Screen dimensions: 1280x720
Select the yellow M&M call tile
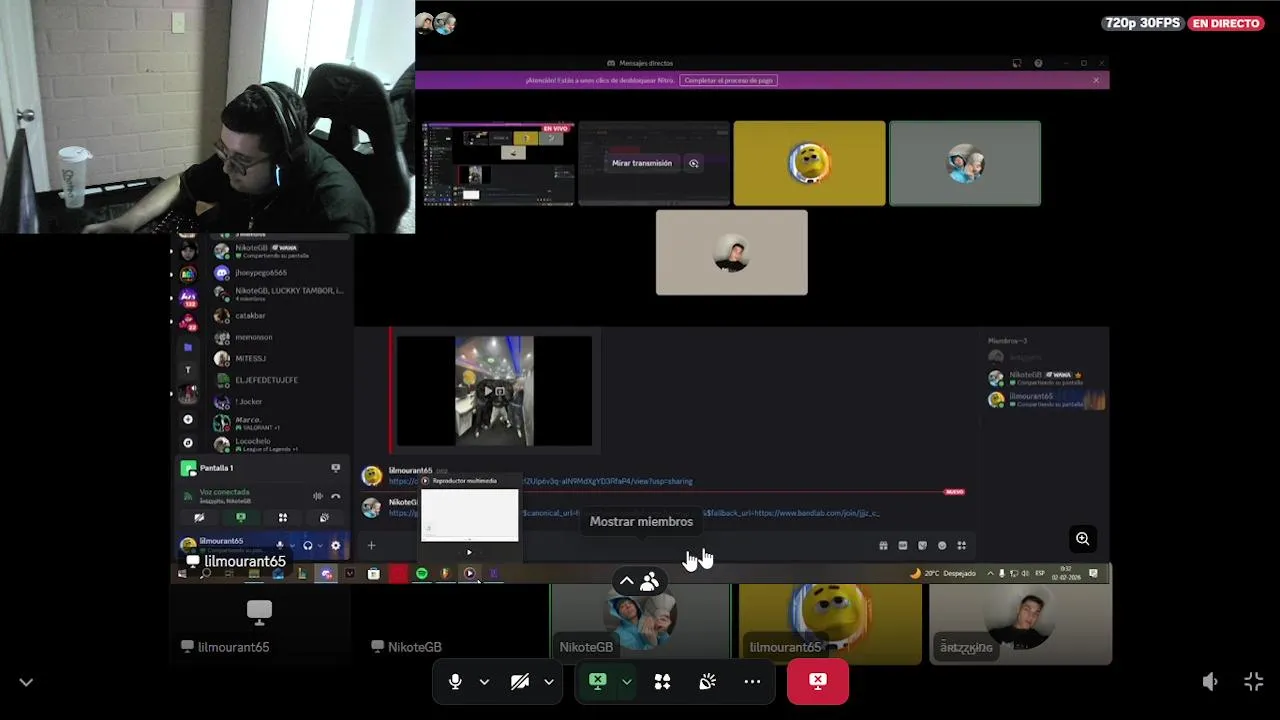tap(809, 163)
